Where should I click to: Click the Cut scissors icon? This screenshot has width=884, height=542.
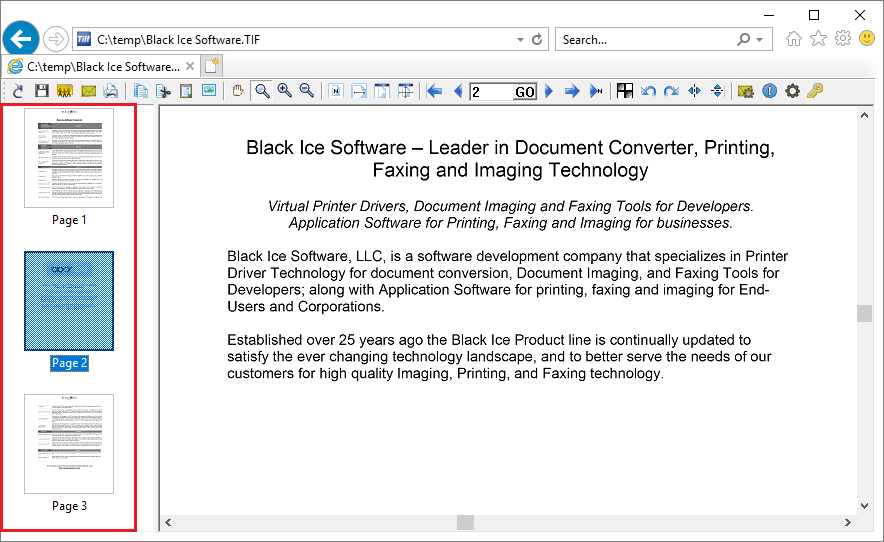pos(163,91)
